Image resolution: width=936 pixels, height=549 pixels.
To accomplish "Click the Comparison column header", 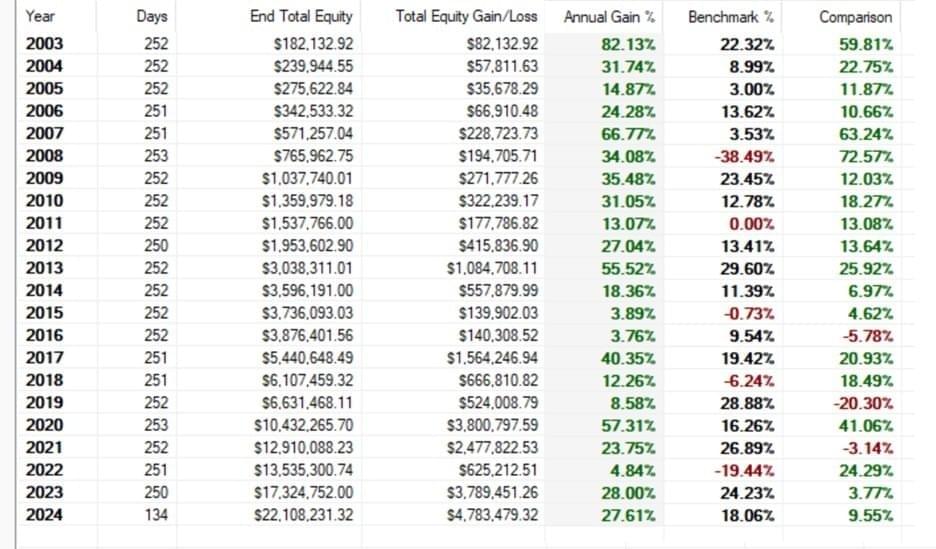I will coord(855,17).
